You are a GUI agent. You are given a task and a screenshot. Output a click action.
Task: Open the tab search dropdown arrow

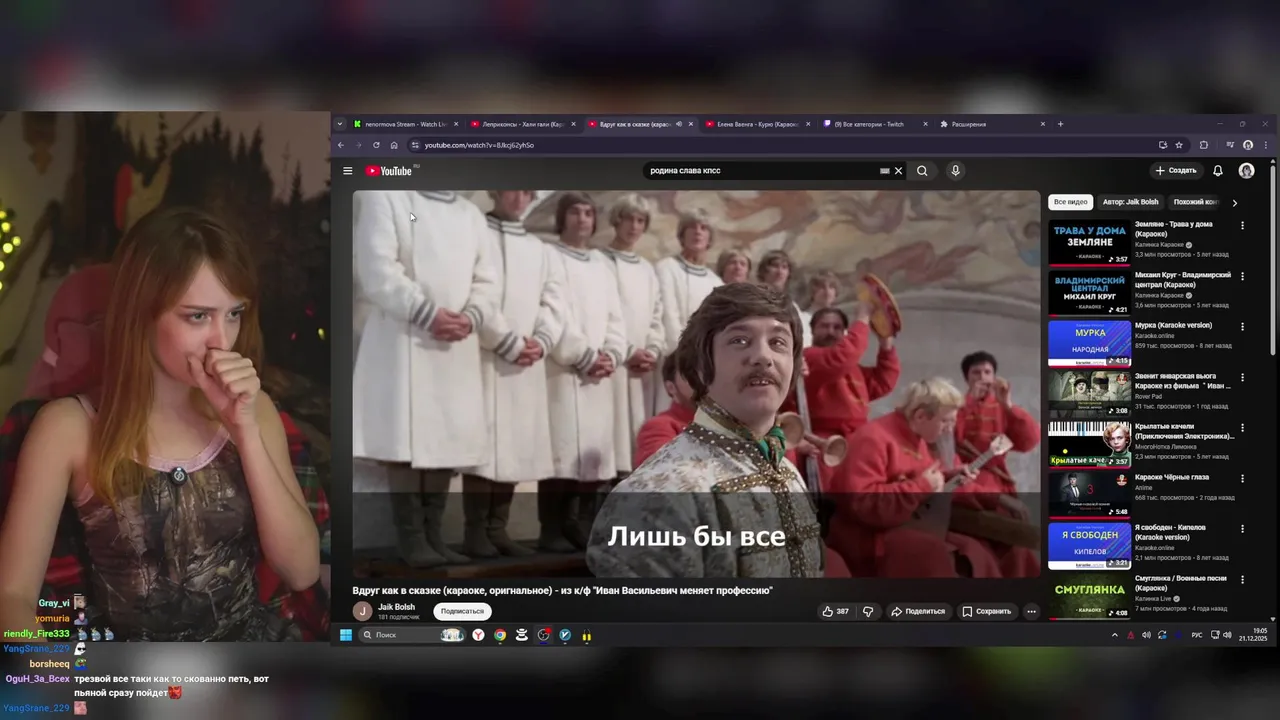point(340,124)
